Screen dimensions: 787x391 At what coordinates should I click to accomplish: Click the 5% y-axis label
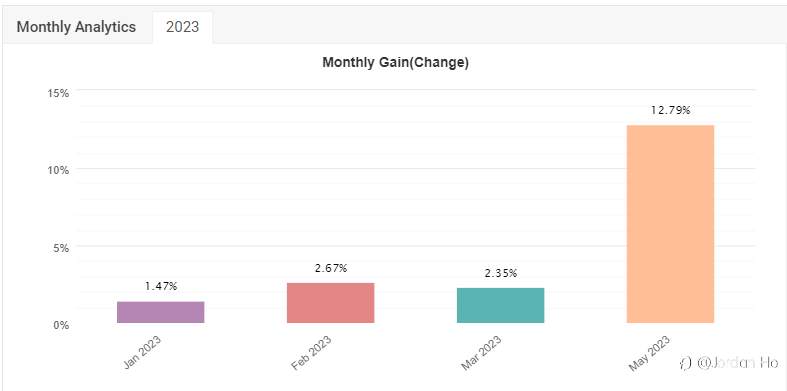coord(61,248)
